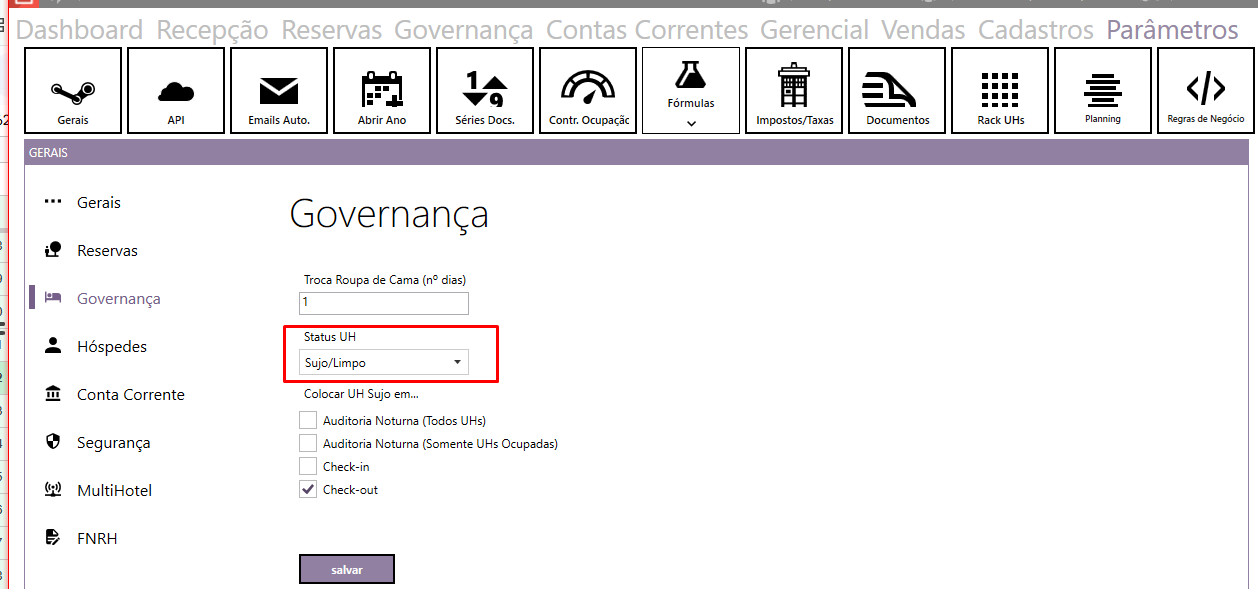
Task: Click the salvar button
Action: [346, 569]
